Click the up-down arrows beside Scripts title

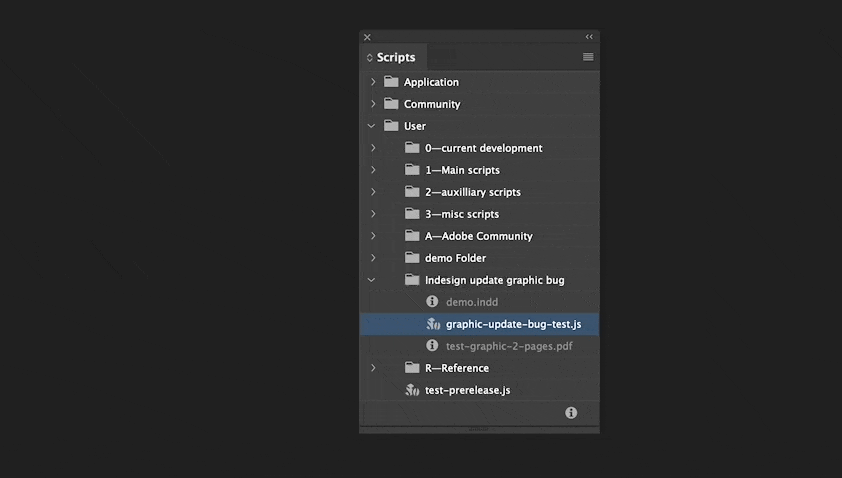pos(369,57)
